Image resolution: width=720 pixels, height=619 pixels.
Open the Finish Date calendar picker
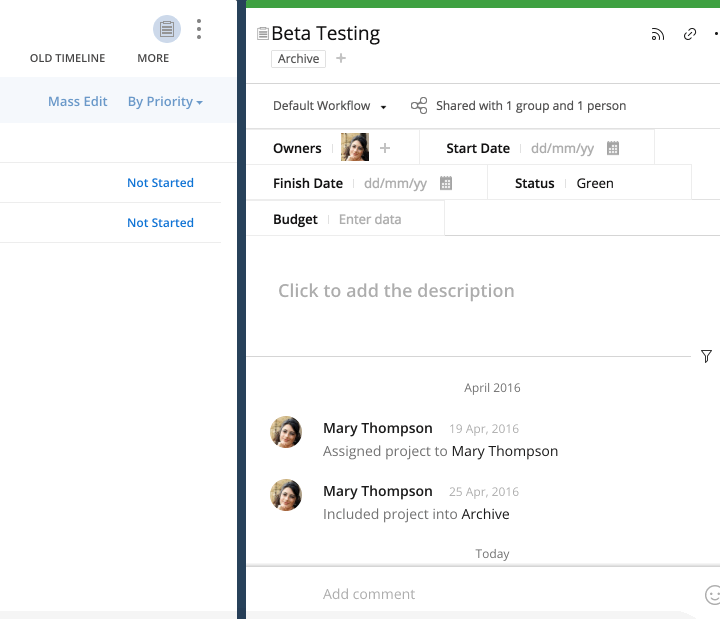click(446, 183)
